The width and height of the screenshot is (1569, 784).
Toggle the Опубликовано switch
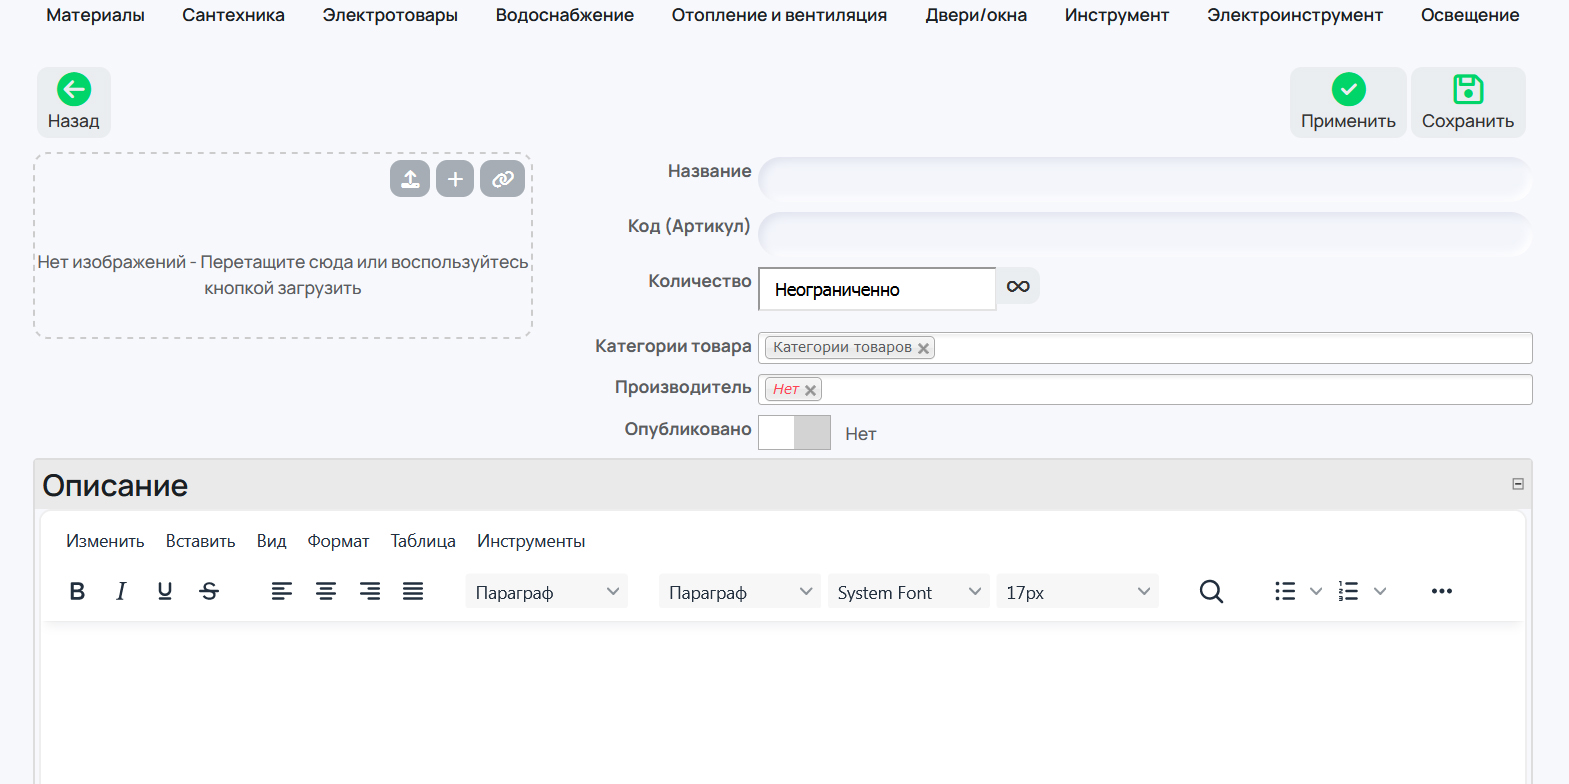[x=794, y=433]
